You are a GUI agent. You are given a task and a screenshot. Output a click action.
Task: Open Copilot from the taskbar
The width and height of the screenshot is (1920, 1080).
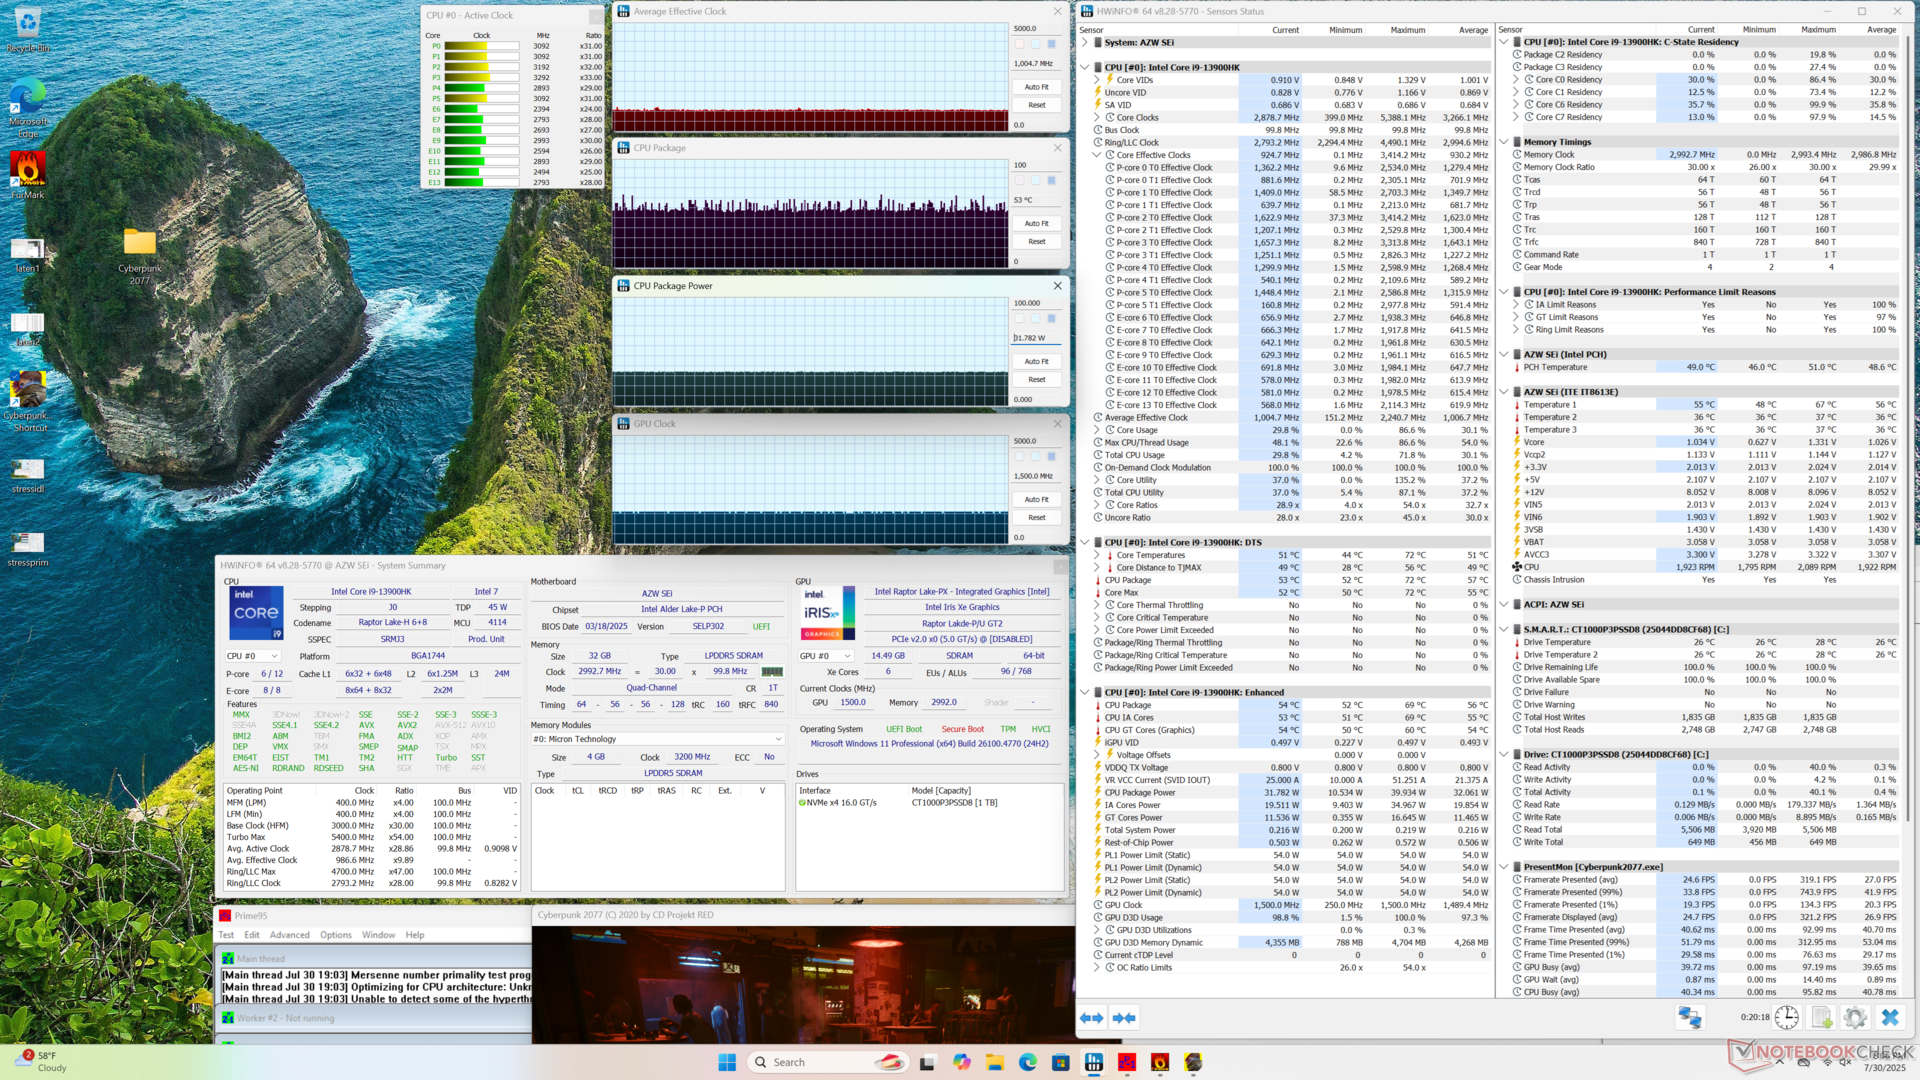[x=961, y=1062]
